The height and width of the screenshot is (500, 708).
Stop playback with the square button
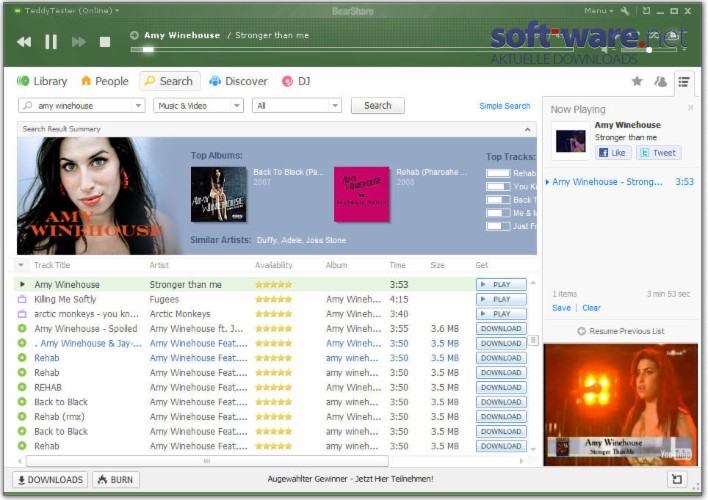coord(105,42)
